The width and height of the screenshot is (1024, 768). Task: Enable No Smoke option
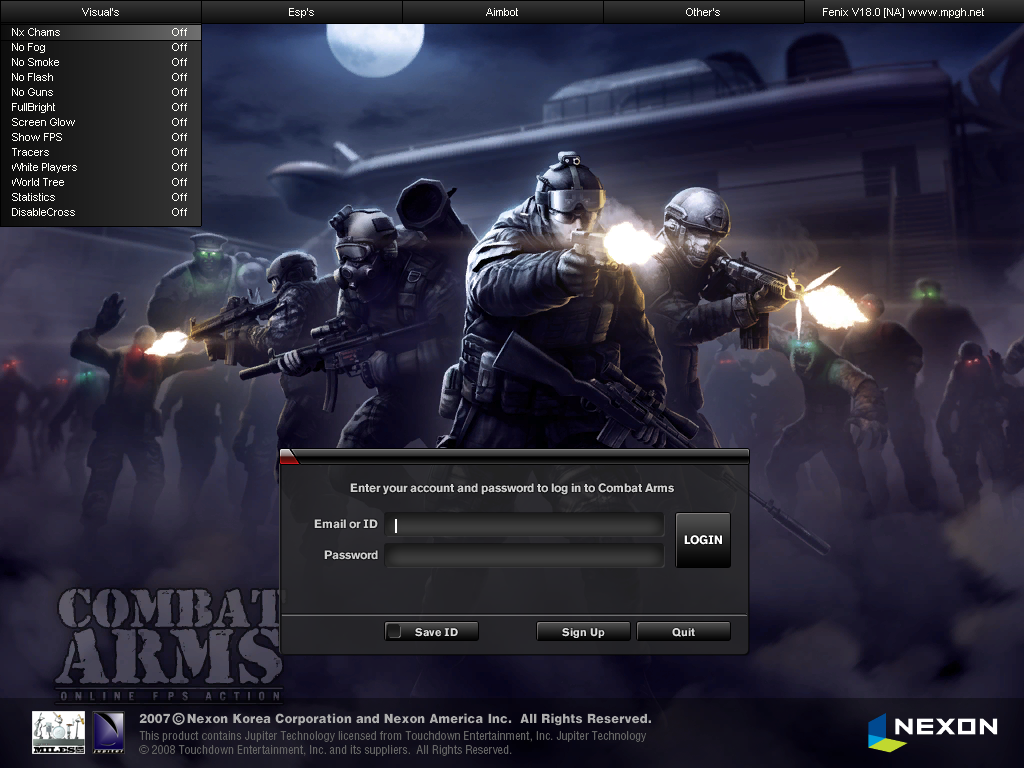[101, 62]
